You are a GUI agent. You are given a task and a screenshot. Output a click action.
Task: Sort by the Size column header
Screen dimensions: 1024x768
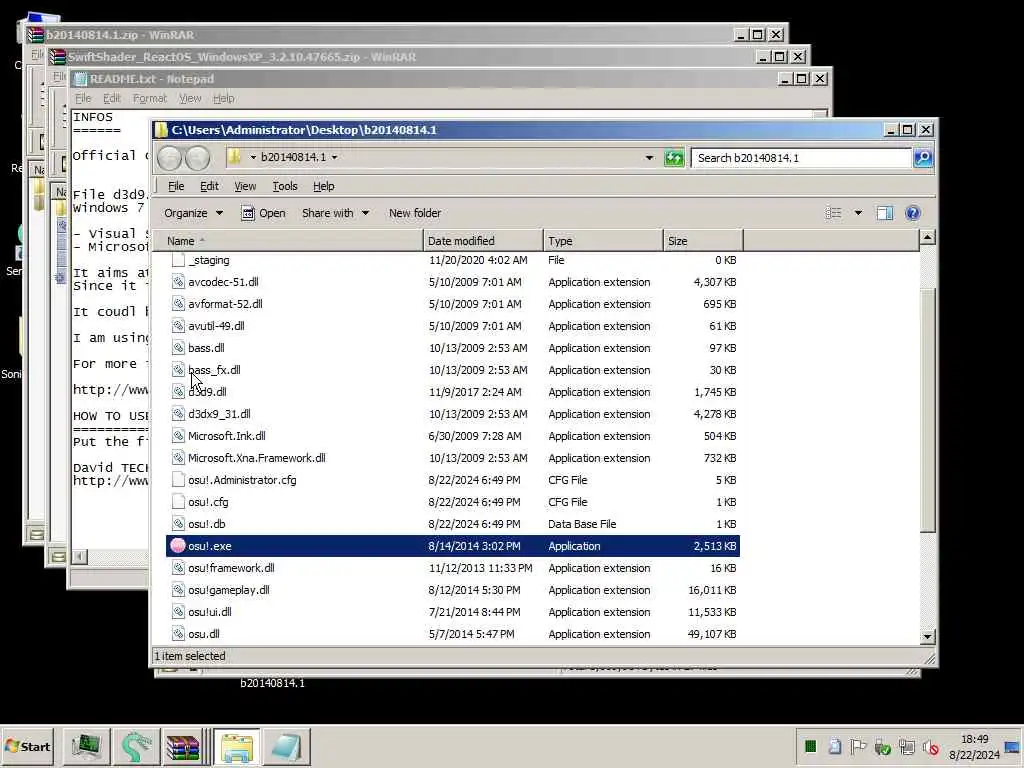pyautogui.click(x=703, y=241)
